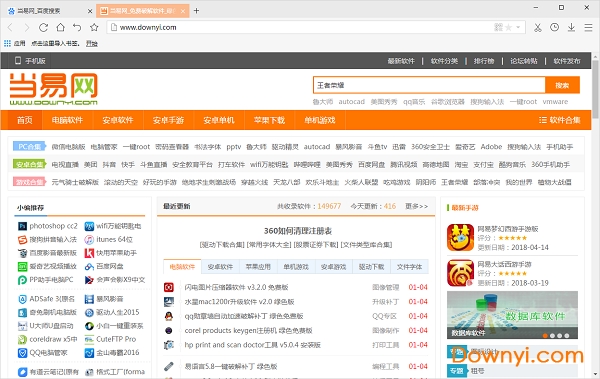This screenshot has width=600, height=379.
Task: Click the vmware hot search keyword
Action: coord(555,102)
